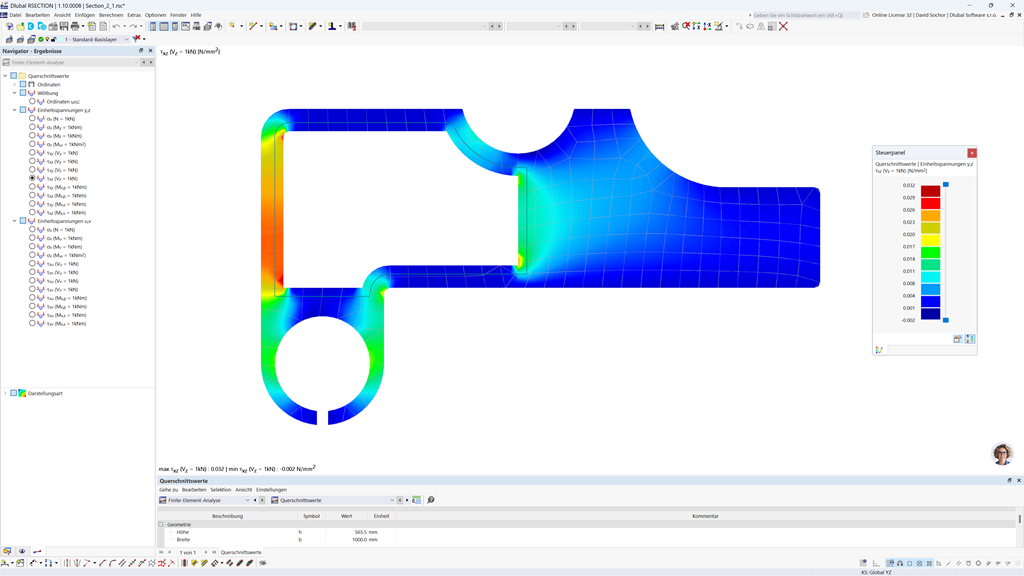1024x576 pixels.
Task: Open the Hilfe menu
Action: point(196,14)
